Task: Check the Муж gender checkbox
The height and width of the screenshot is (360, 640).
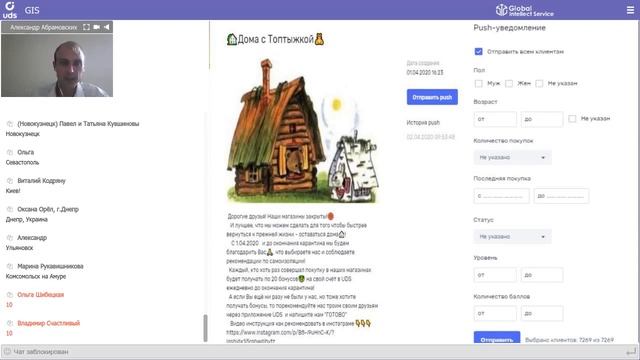Action: pyautogui.click(x=478, y=83)
